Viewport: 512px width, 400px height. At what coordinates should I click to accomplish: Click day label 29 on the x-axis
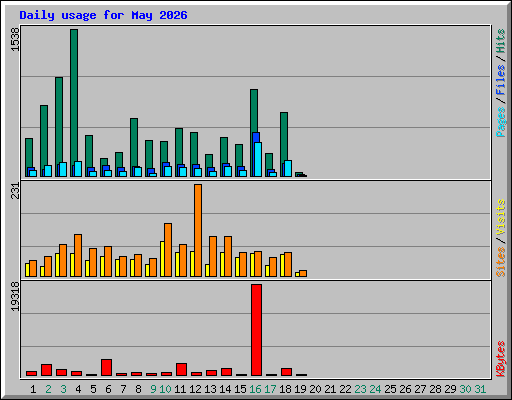pos(450,389)
